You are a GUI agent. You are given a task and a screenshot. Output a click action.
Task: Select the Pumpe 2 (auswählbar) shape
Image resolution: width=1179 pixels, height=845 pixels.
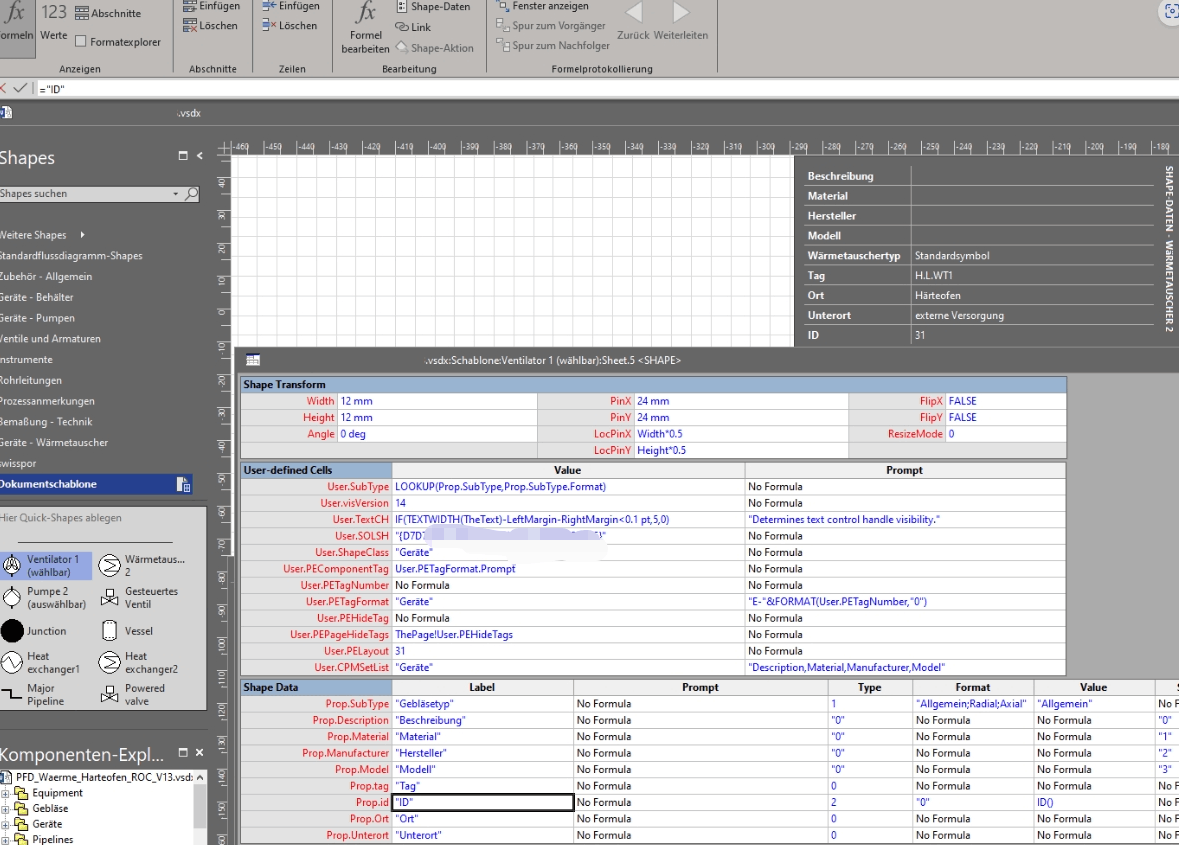pyautogui.click(x=12, y=598)
